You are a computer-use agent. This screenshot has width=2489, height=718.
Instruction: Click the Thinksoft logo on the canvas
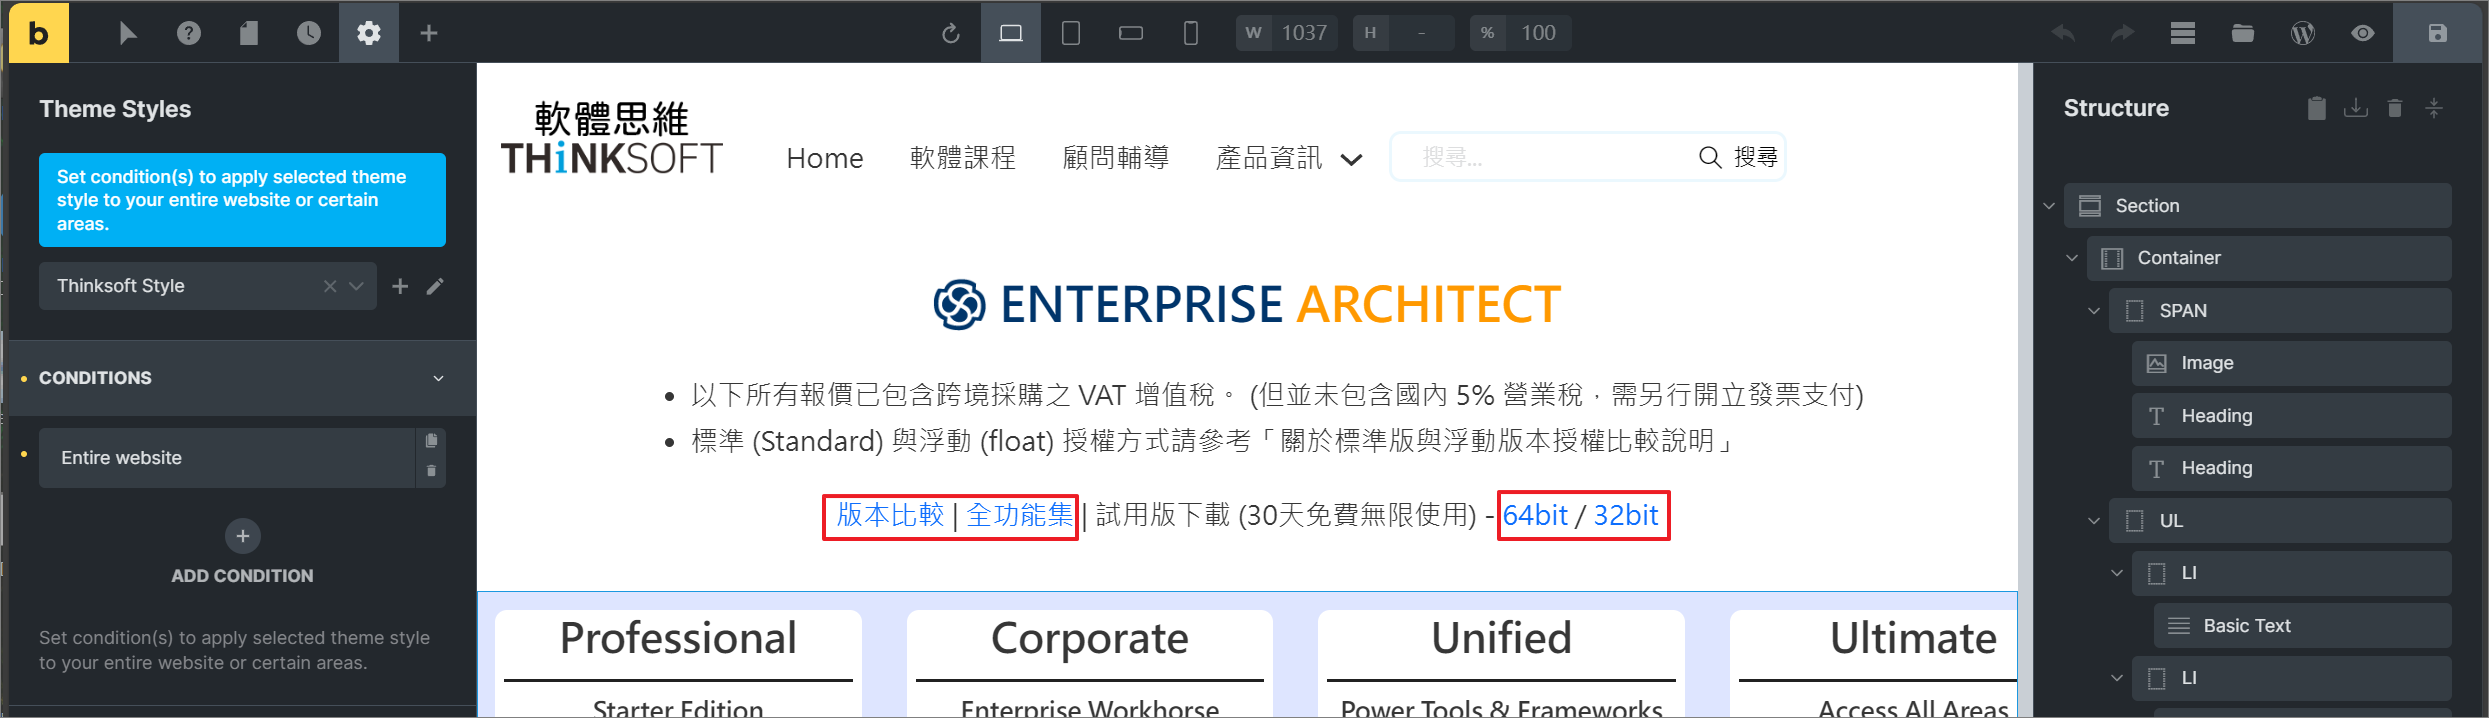click(x=611, y=139)
